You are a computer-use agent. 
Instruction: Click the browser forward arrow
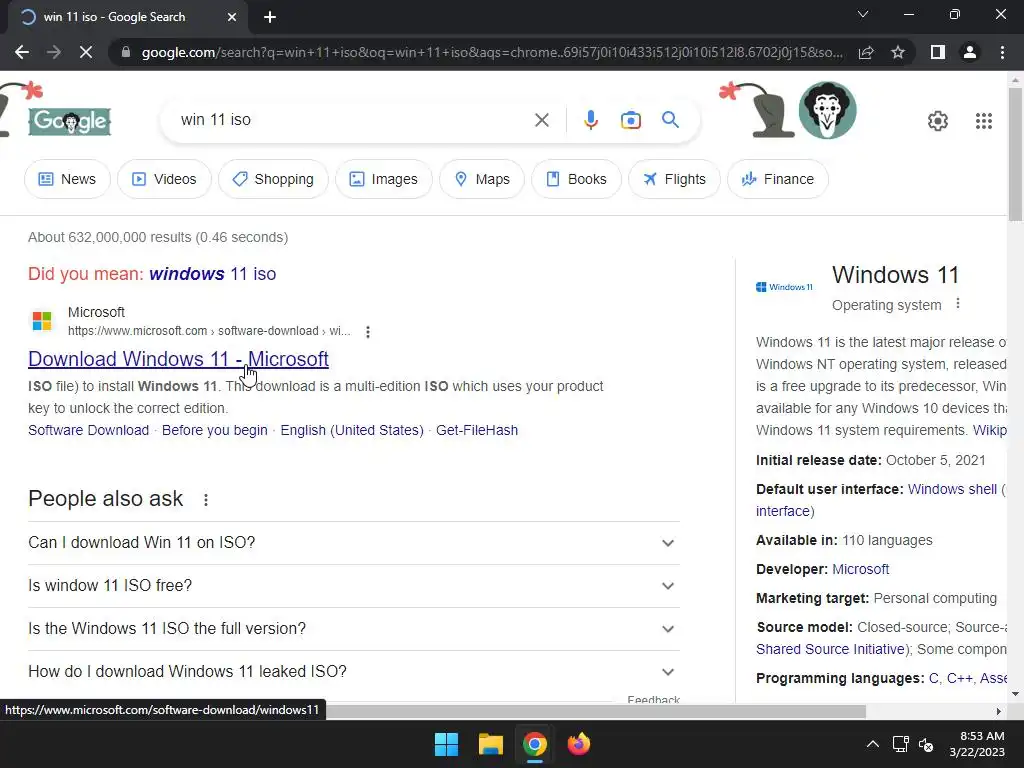54,52
